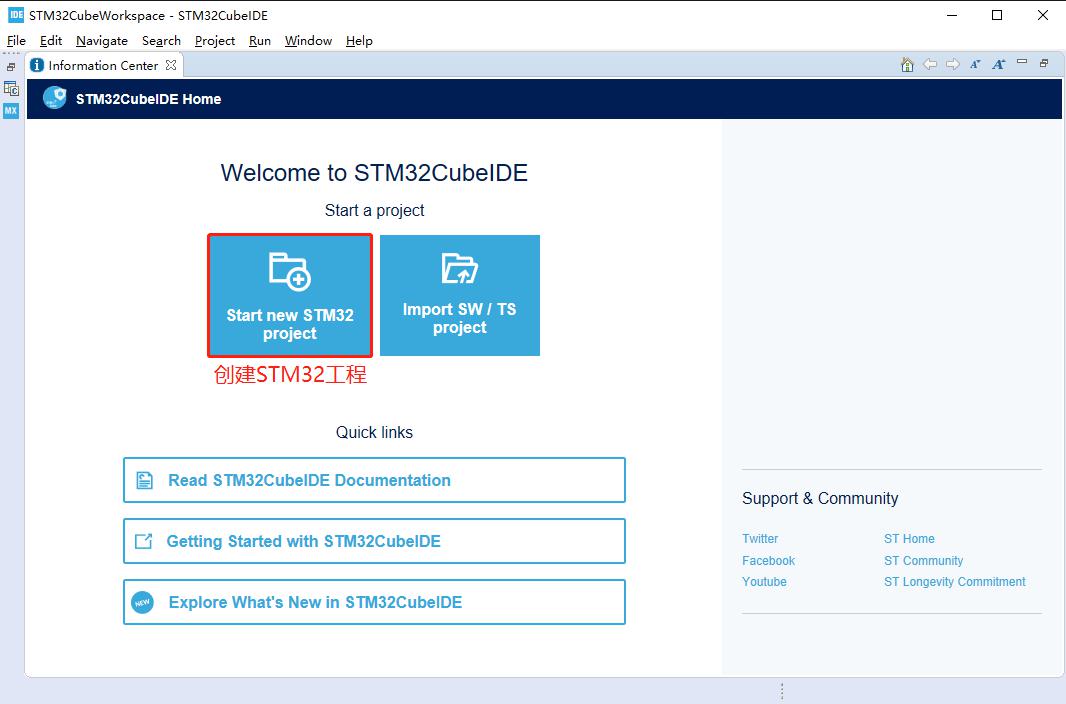Go back using the left arrow icon
1066x704 pixels.
click(929, 65)
